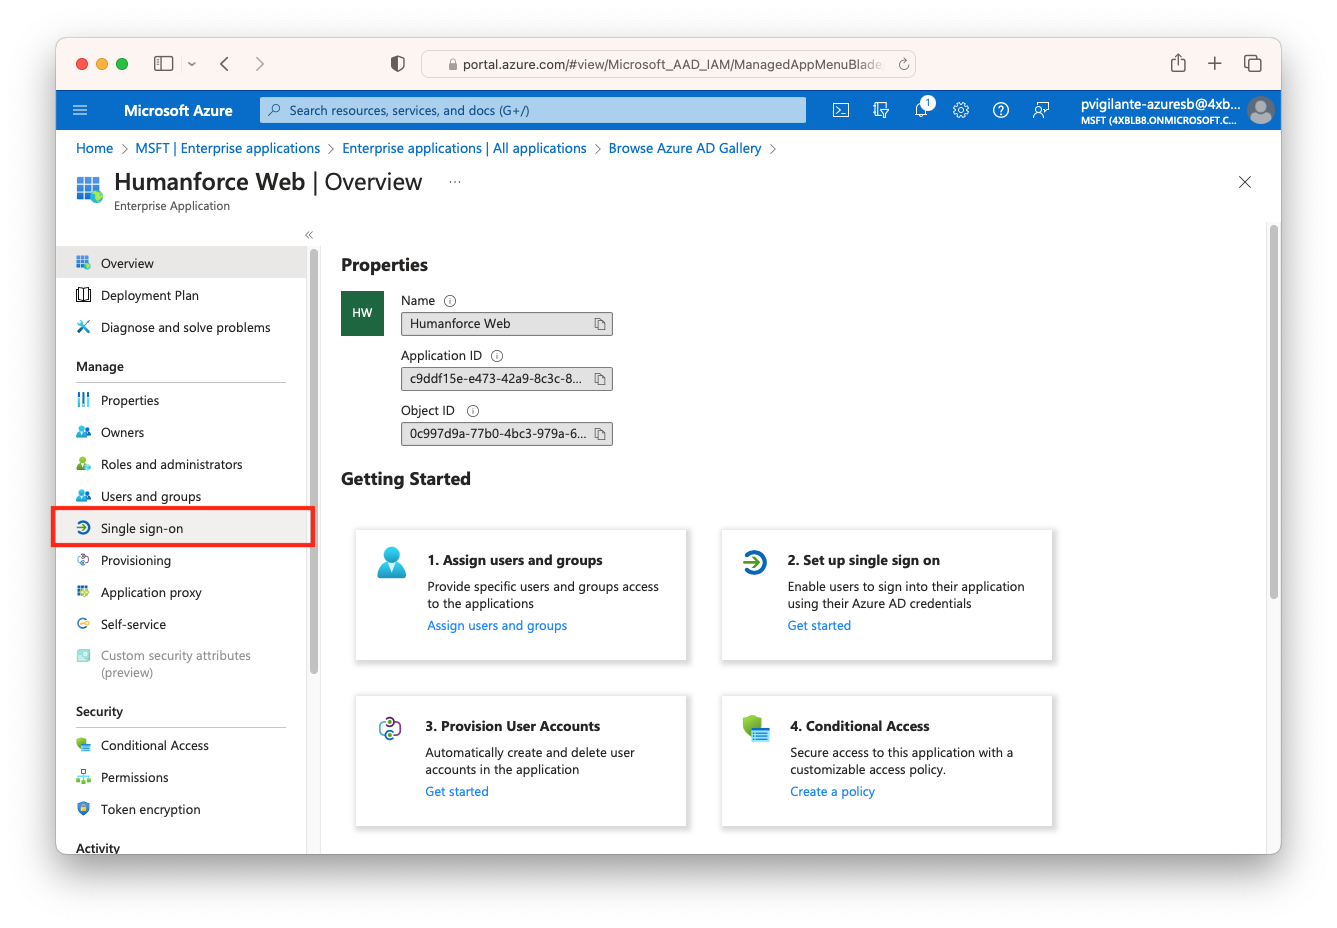Click inside the search resources field
This screenshot has height=928, width=1337.
tap(530, 110)
